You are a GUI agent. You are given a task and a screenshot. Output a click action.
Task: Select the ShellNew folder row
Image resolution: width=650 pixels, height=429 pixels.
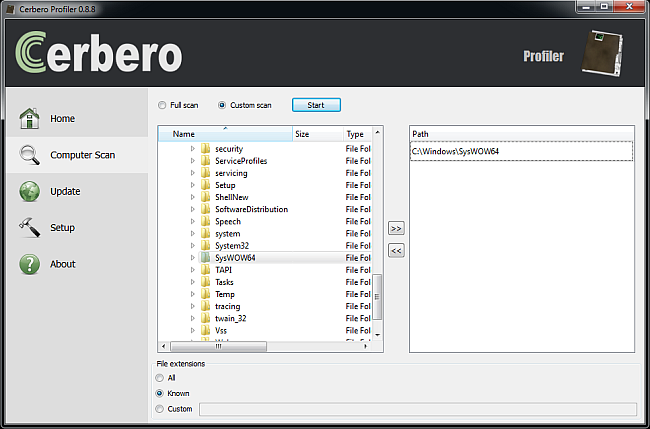(265, 197)
